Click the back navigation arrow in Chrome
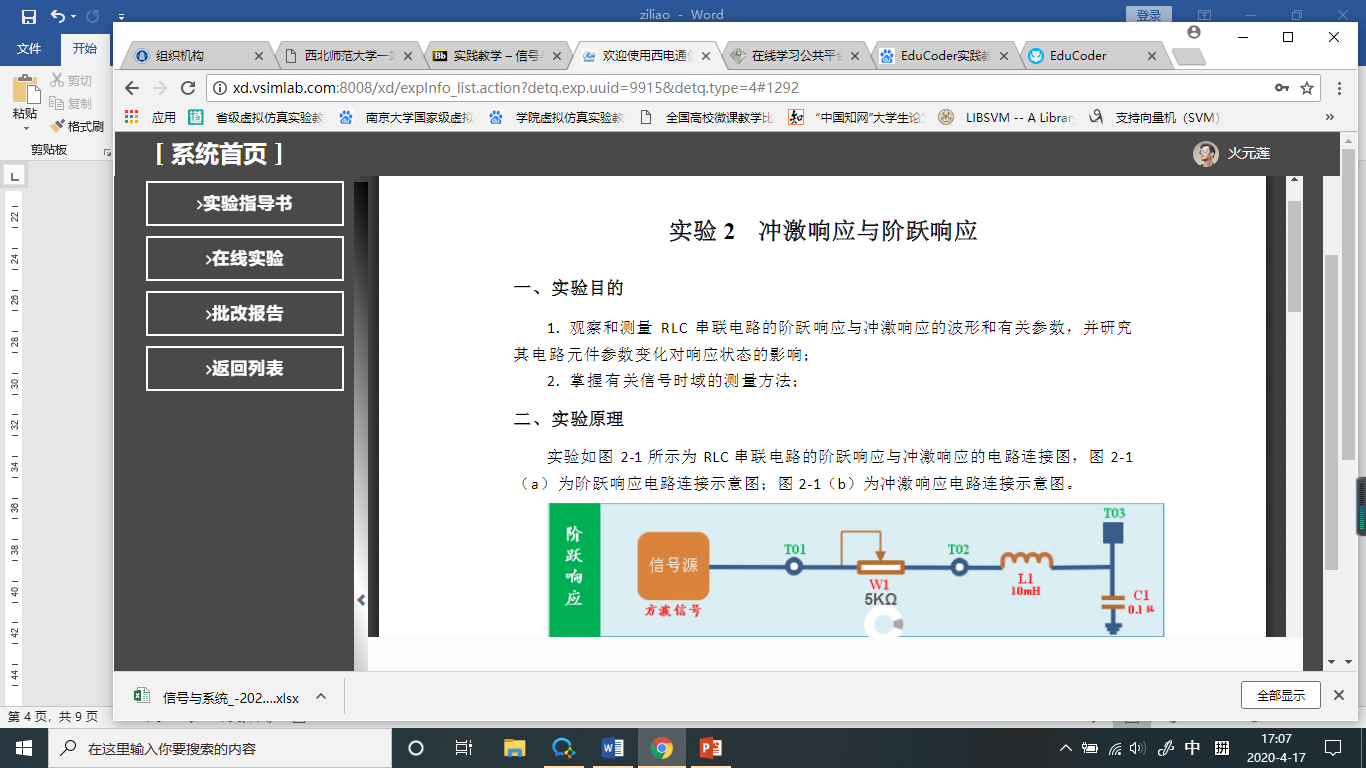Image resolution: width=1366 pixels, height=768 pixels. tap(132, 88)
